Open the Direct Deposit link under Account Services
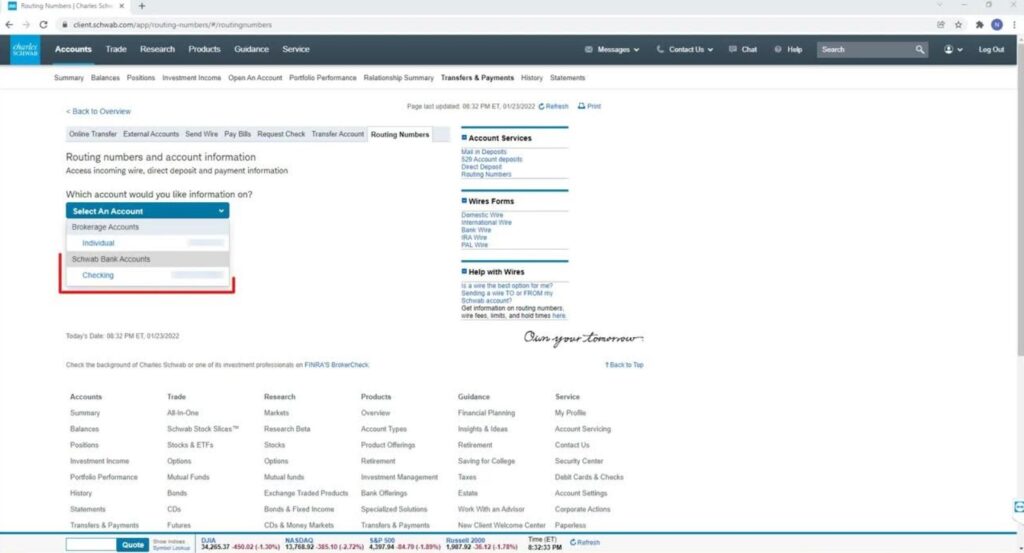1024x553 pixels. tap(481, 167)
